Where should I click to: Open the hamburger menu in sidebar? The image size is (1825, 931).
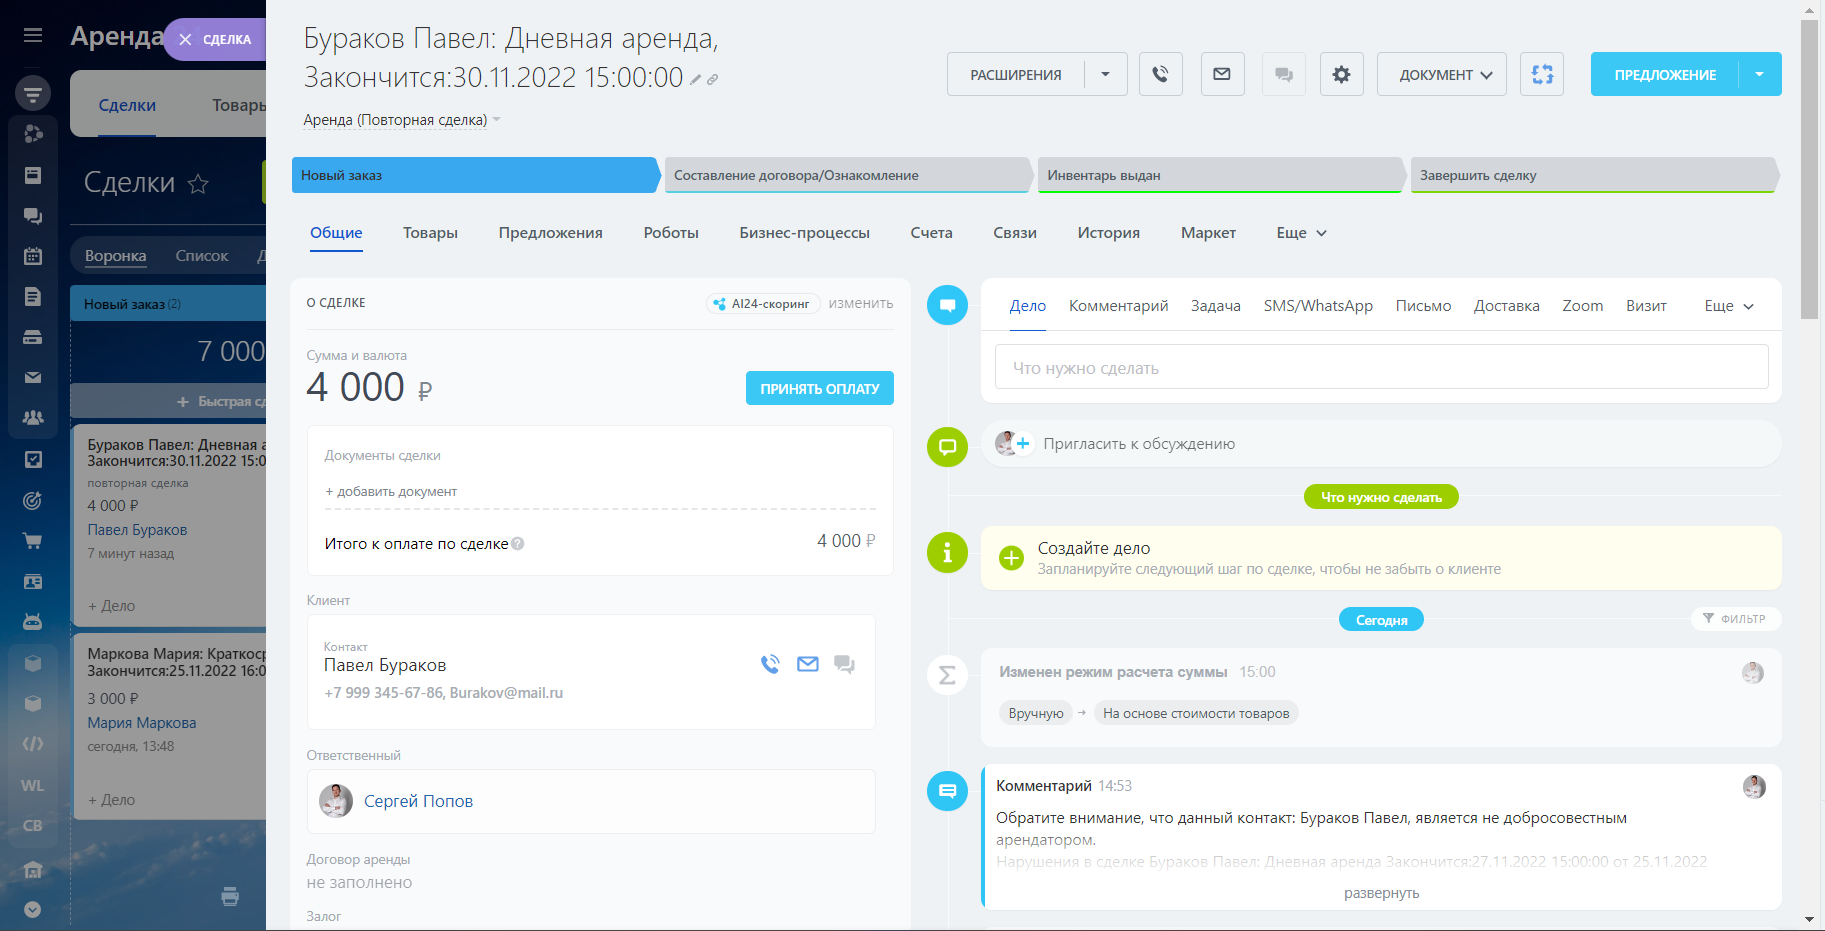[x=33, y=36]
